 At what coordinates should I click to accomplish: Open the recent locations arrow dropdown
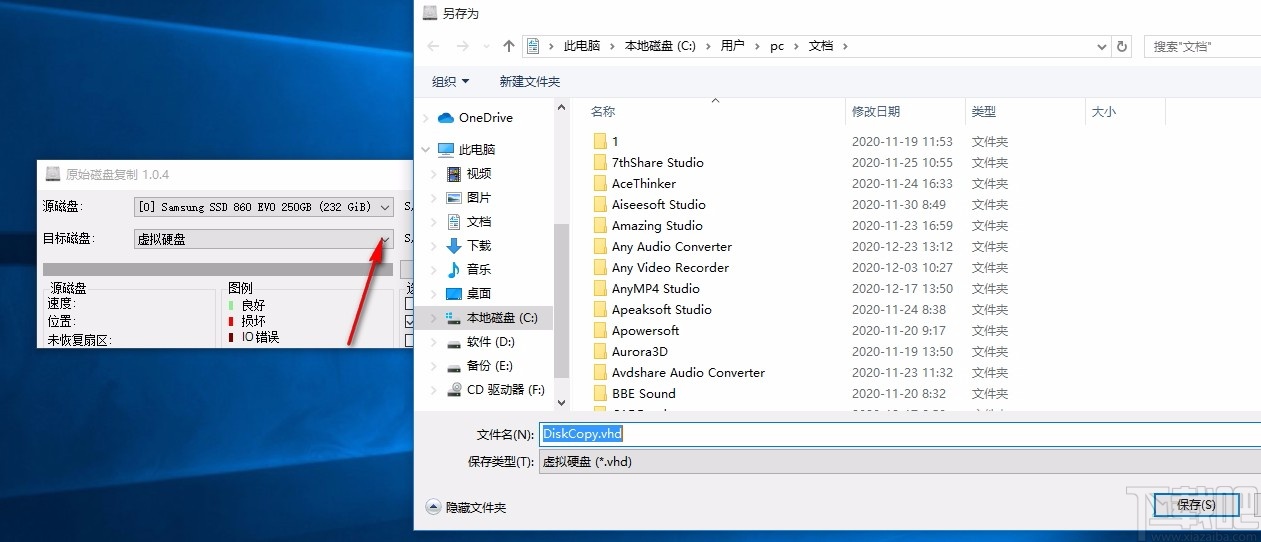pyautogui.click(x=488, y=46)
